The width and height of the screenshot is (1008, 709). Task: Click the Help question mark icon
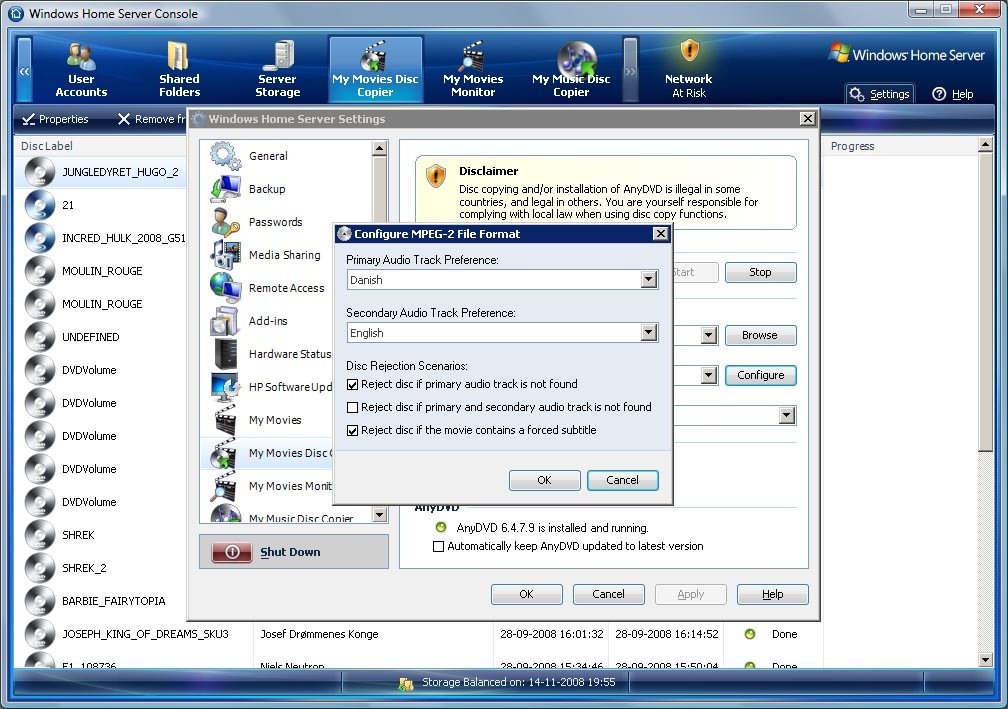coord(939,94)
